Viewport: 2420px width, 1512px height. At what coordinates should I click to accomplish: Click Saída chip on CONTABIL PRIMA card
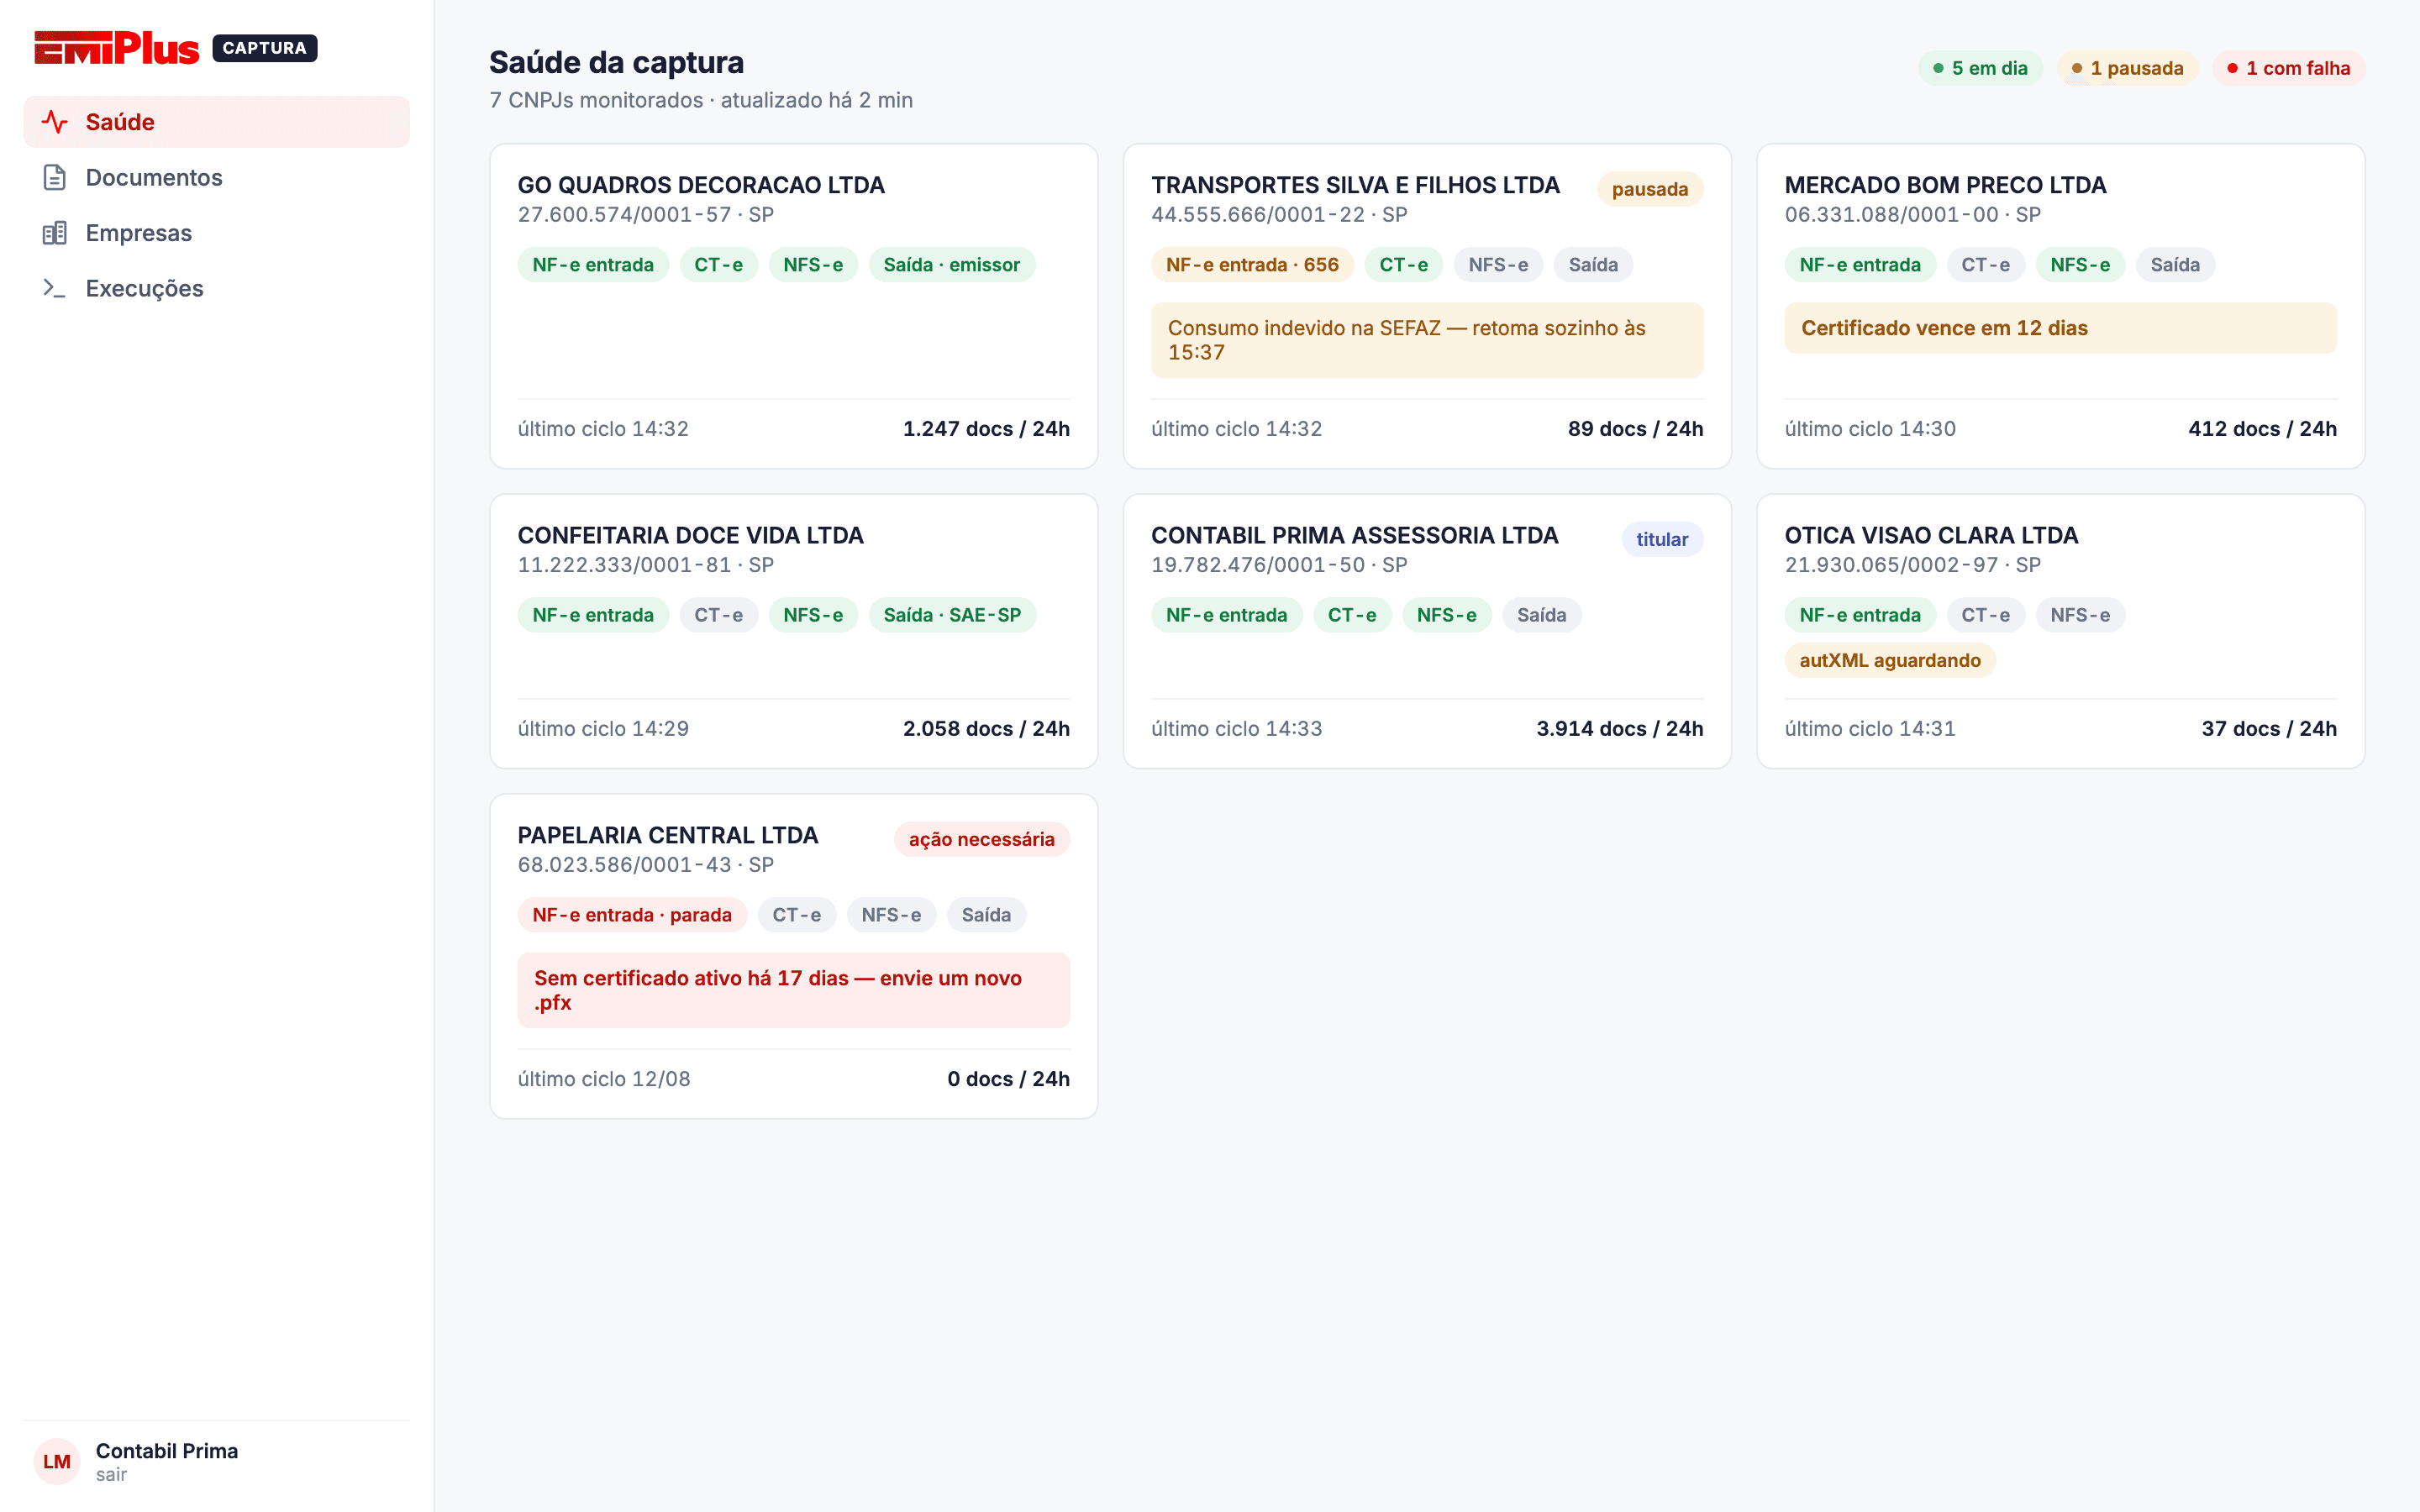coord(1541,615)
